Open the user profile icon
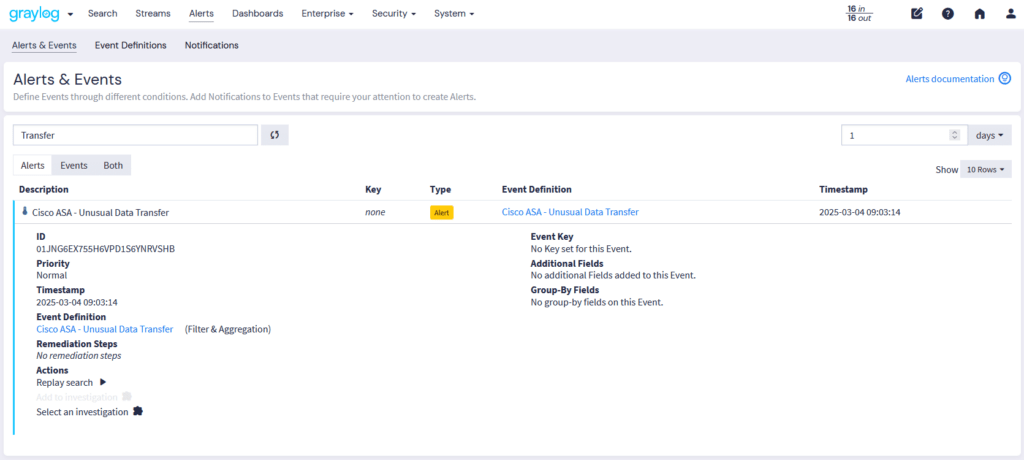The width and height of the screenshot is (1024, 460). pyautogui.click(x=1010, y=14)
